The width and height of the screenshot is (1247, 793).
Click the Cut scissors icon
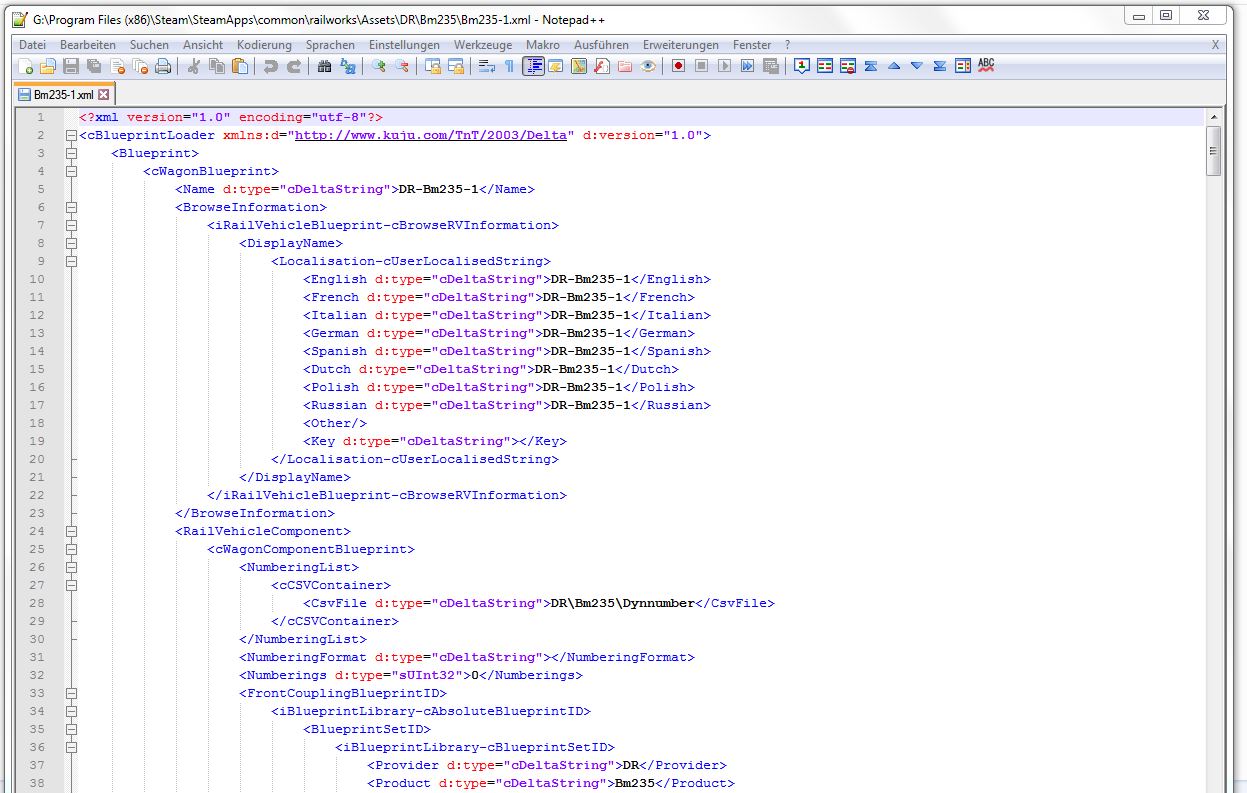click(x=194, y=67)
